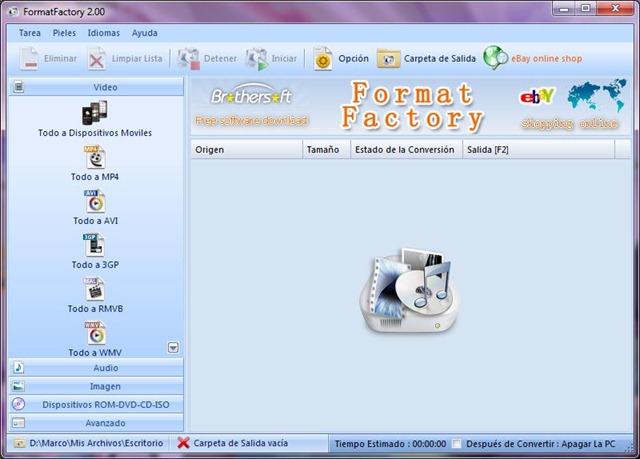Image resolution: width=640 pixels, height=459 pixels.
Task: Select the Todo a RMVB icon
Action: click(x=95, y=289)
